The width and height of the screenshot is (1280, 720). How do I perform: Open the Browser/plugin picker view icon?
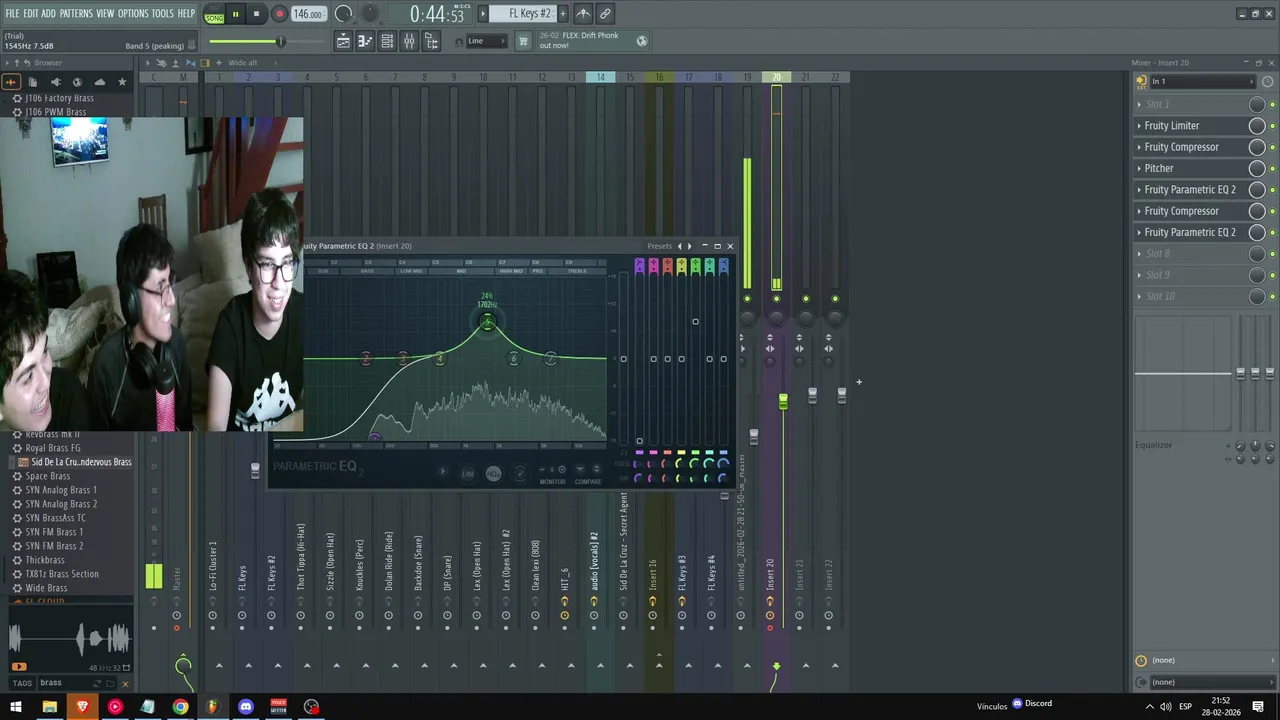431,41
